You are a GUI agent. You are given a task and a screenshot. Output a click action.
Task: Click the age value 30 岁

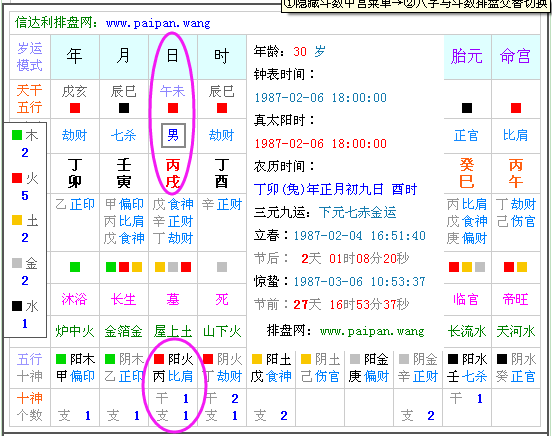point(309,52)
